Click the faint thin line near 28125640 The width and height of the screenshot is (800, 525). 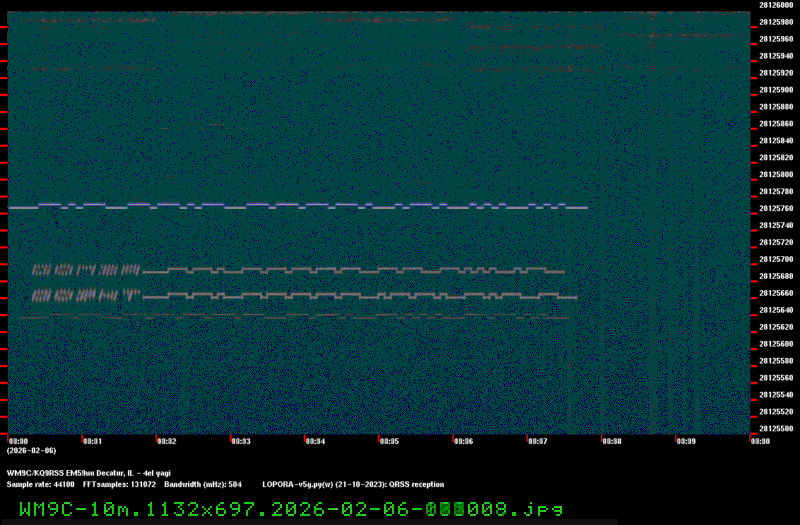pyautogui.click(x=300, y=317)
